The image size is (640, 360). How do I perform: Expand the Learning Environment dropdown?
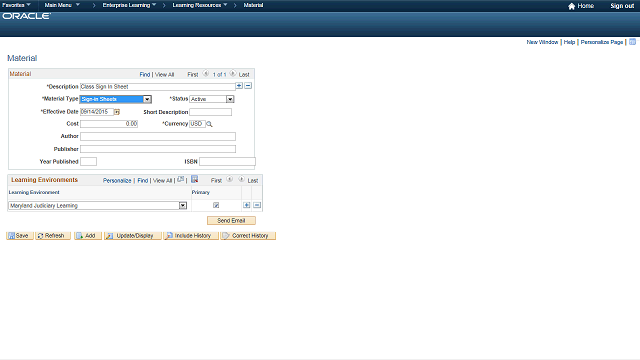click(98, 206)
